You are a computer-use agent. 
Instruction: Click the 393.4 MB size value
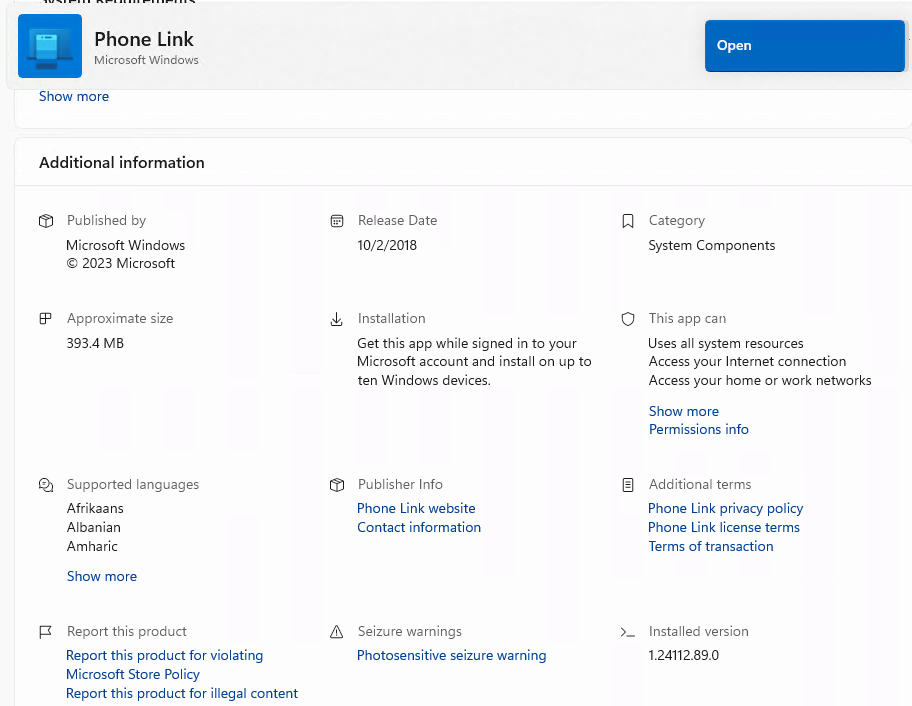pos(95,343)
